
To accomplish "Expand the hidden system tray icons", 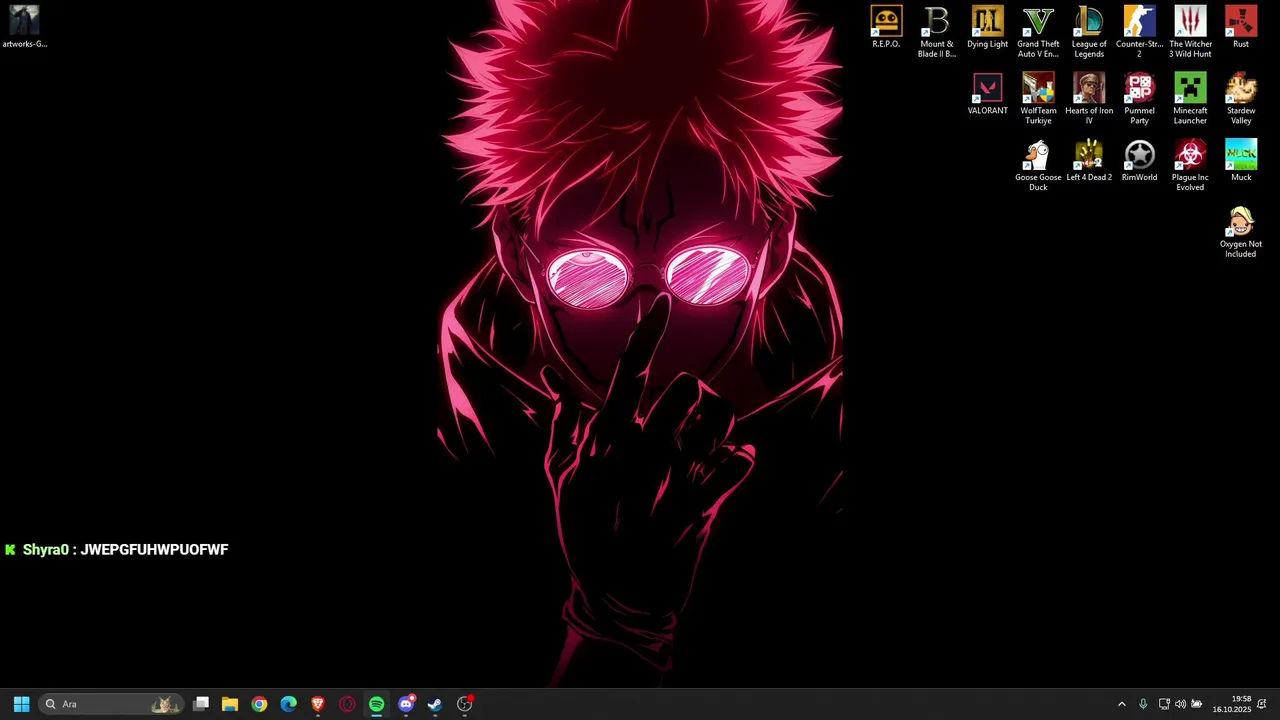I will (x=1121, y=704).
